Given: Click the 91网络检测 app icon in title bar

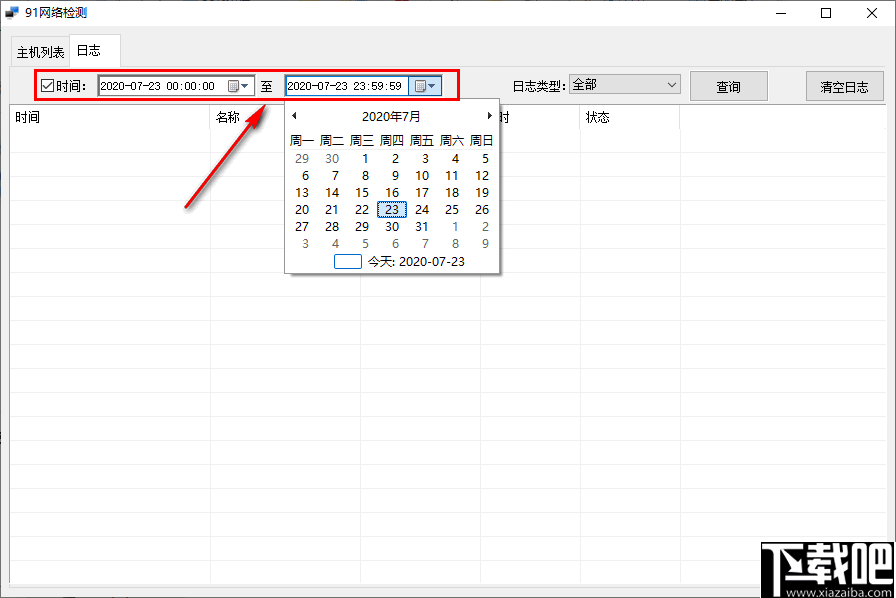Looking at the screenshot, I should pyautogui.click(x=11, y=13).
